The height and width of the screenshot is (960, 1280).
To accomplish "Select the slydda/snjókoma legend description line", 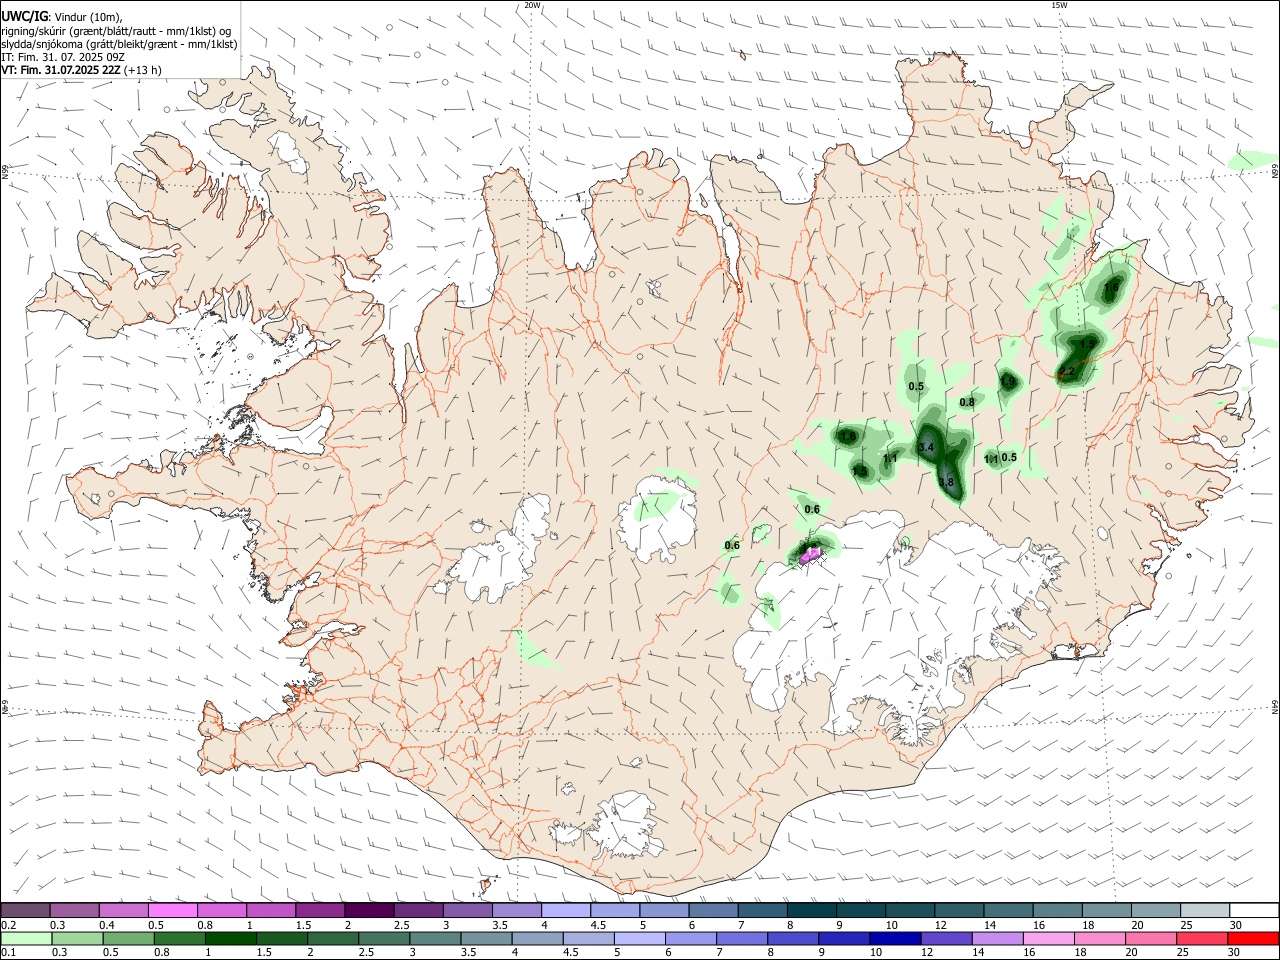I will [119, 44].
